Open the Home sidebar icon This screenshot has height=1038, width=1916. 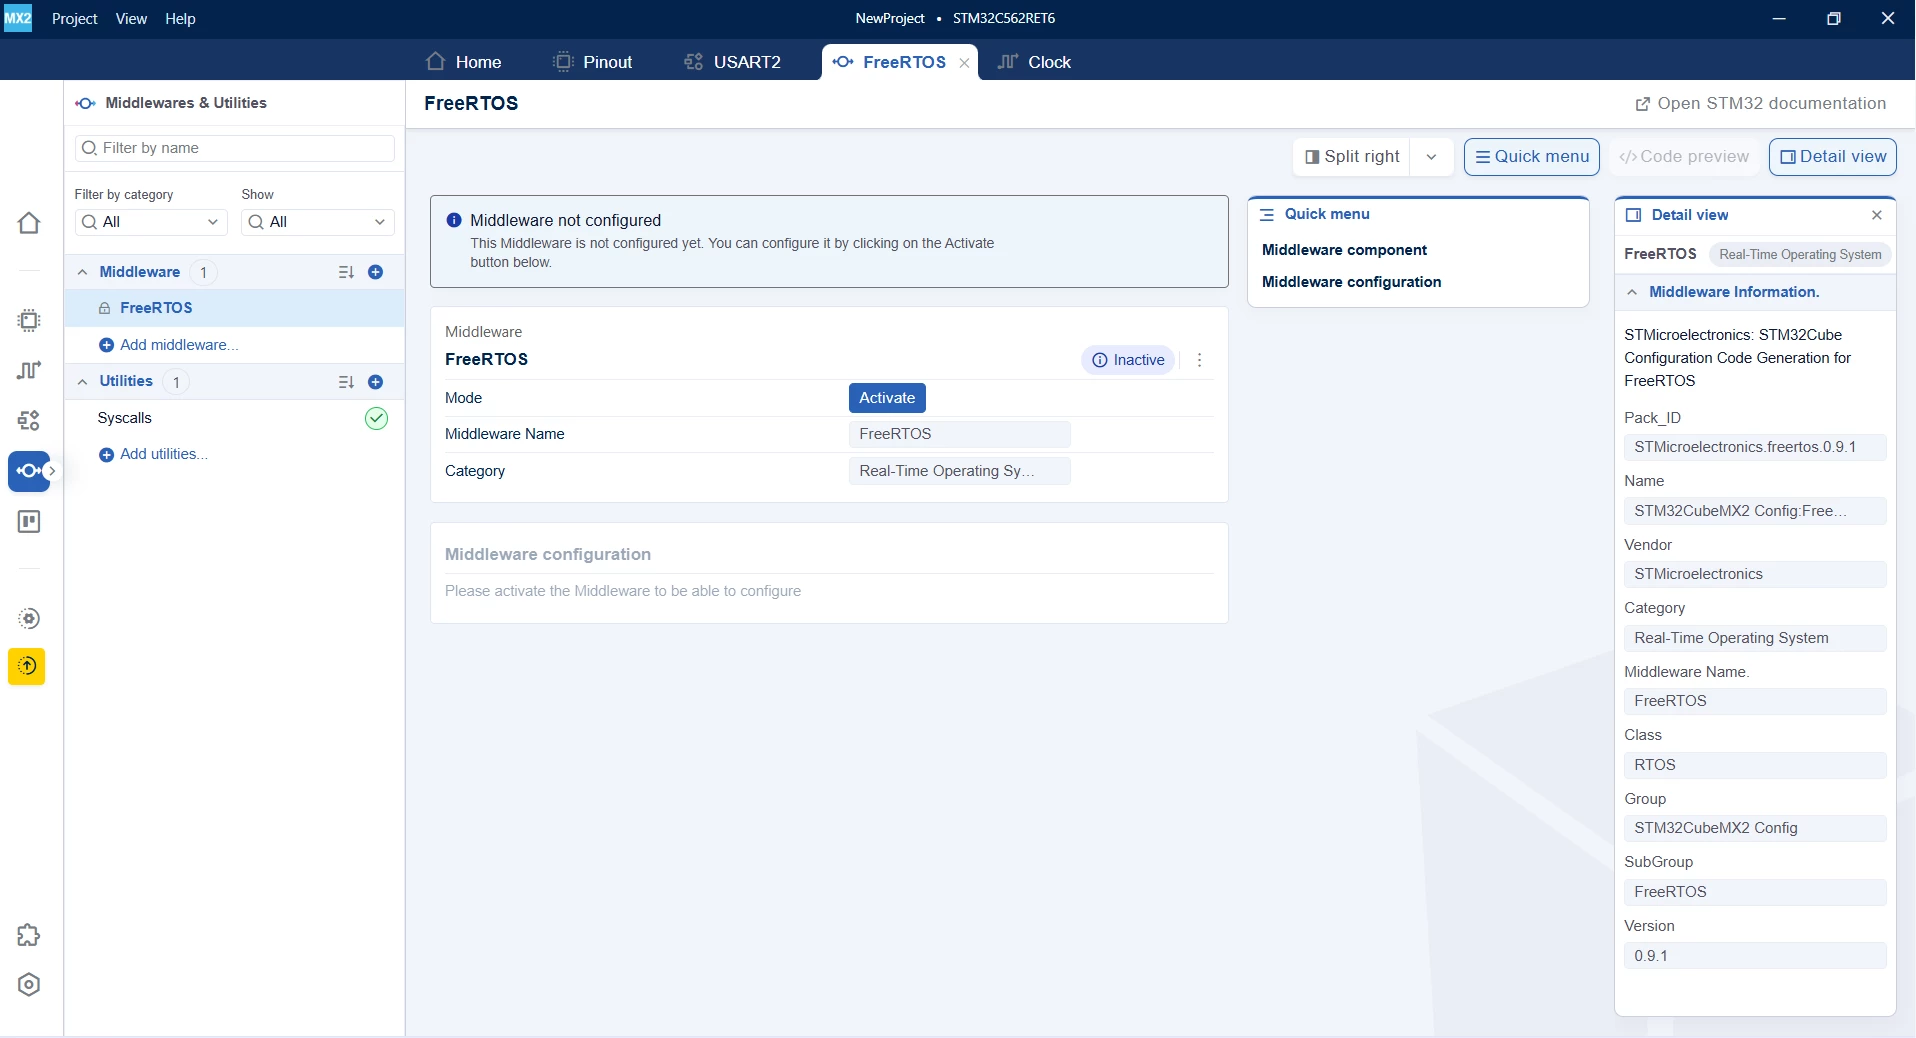(x=29, y=223)
